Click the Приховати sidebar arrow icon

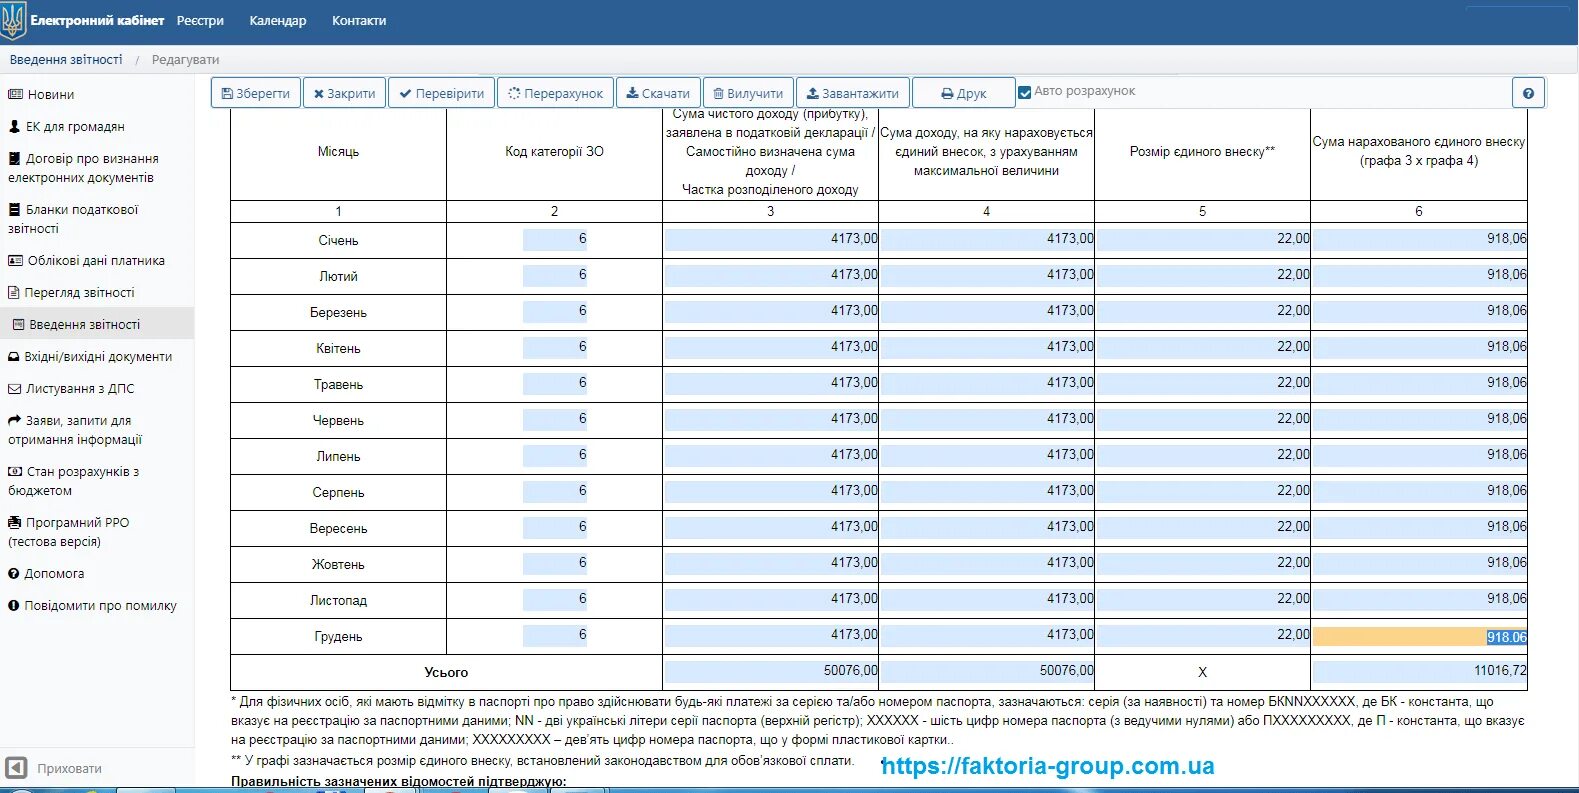16,768
